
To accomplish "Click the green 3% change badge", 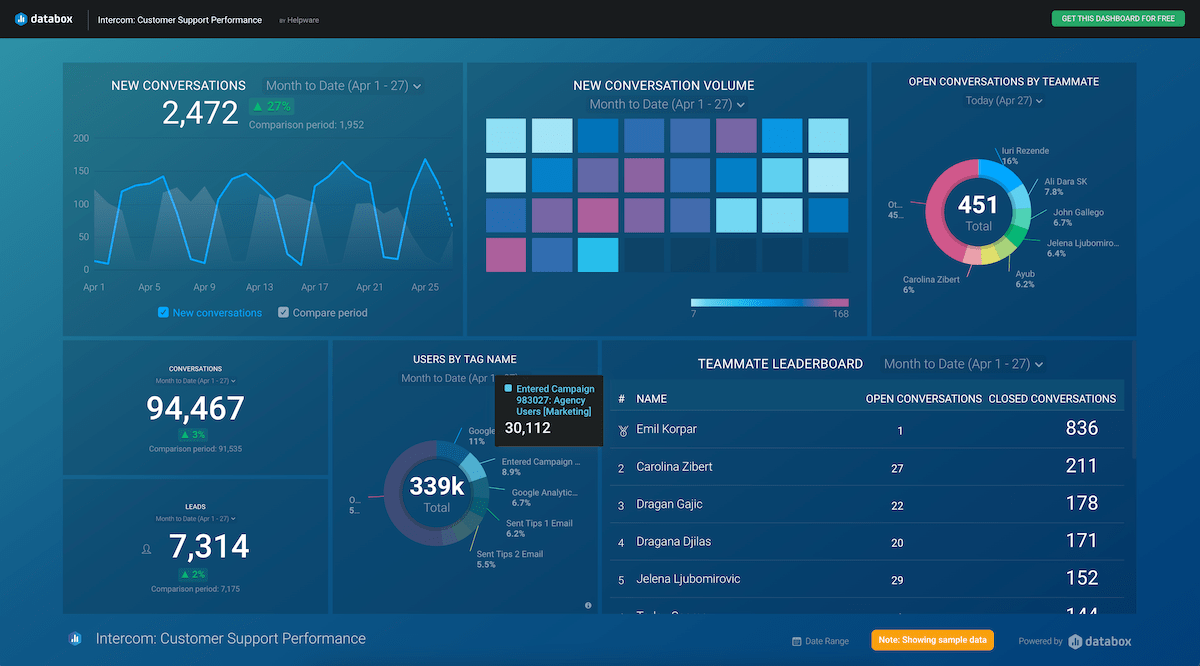I will (x=195, y=435).
